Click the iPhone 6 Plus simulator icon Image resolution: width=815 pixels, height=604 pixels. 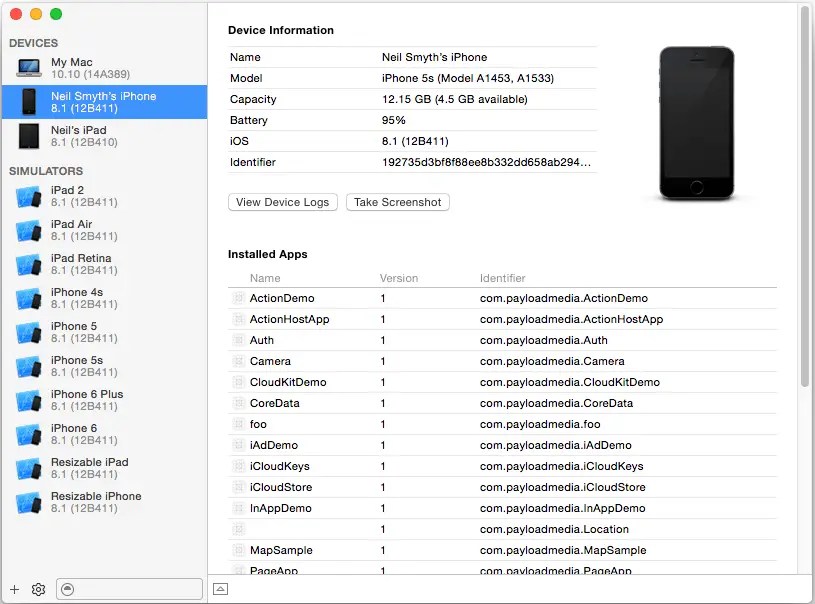pyautogui.click(x=26, y=399)
